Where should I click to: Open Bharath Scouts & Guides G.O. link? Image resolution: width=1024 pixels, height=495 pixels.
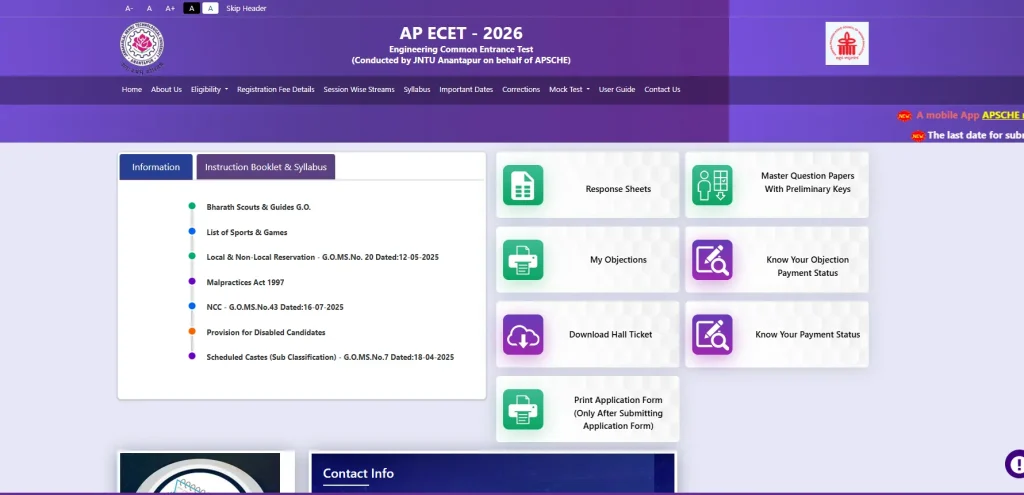point(259,207)
